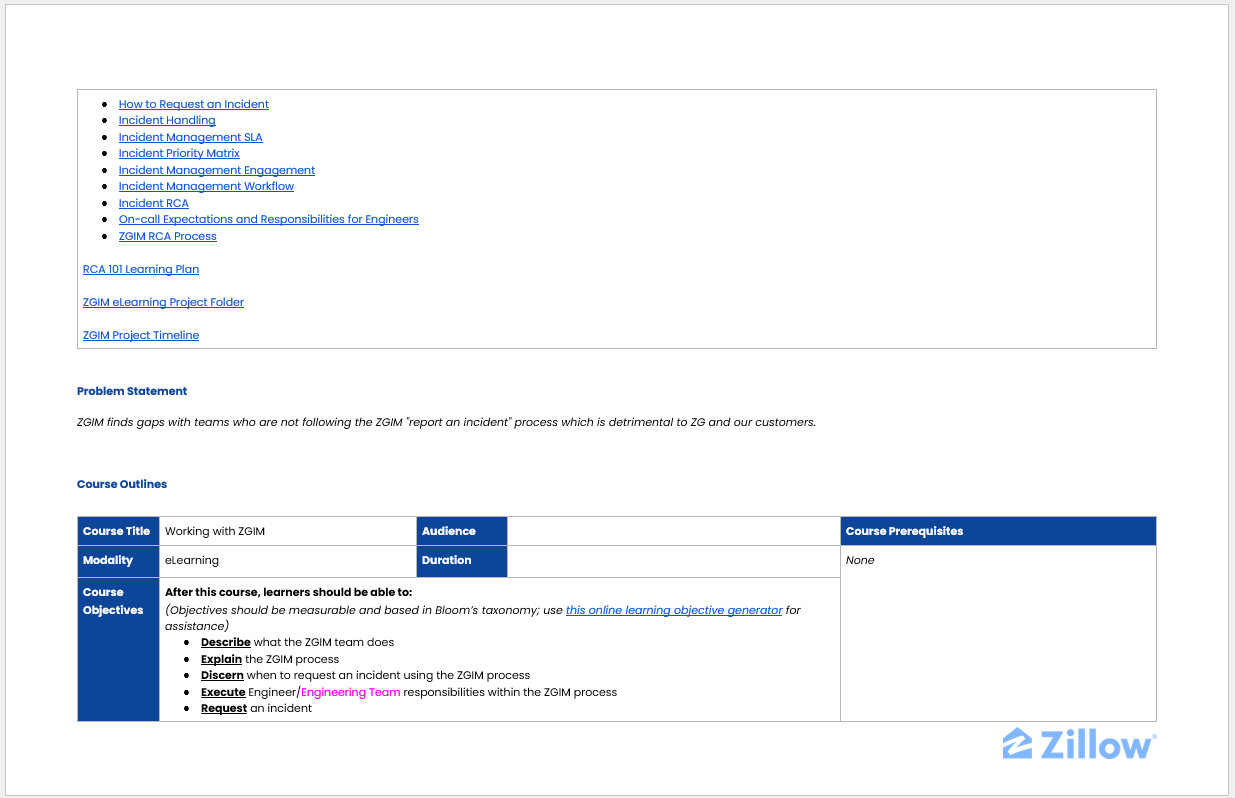The height and width of the screenshot is (798, 1235).
Task: Open the Incident RCA link
Action: [x=153, y=203]
